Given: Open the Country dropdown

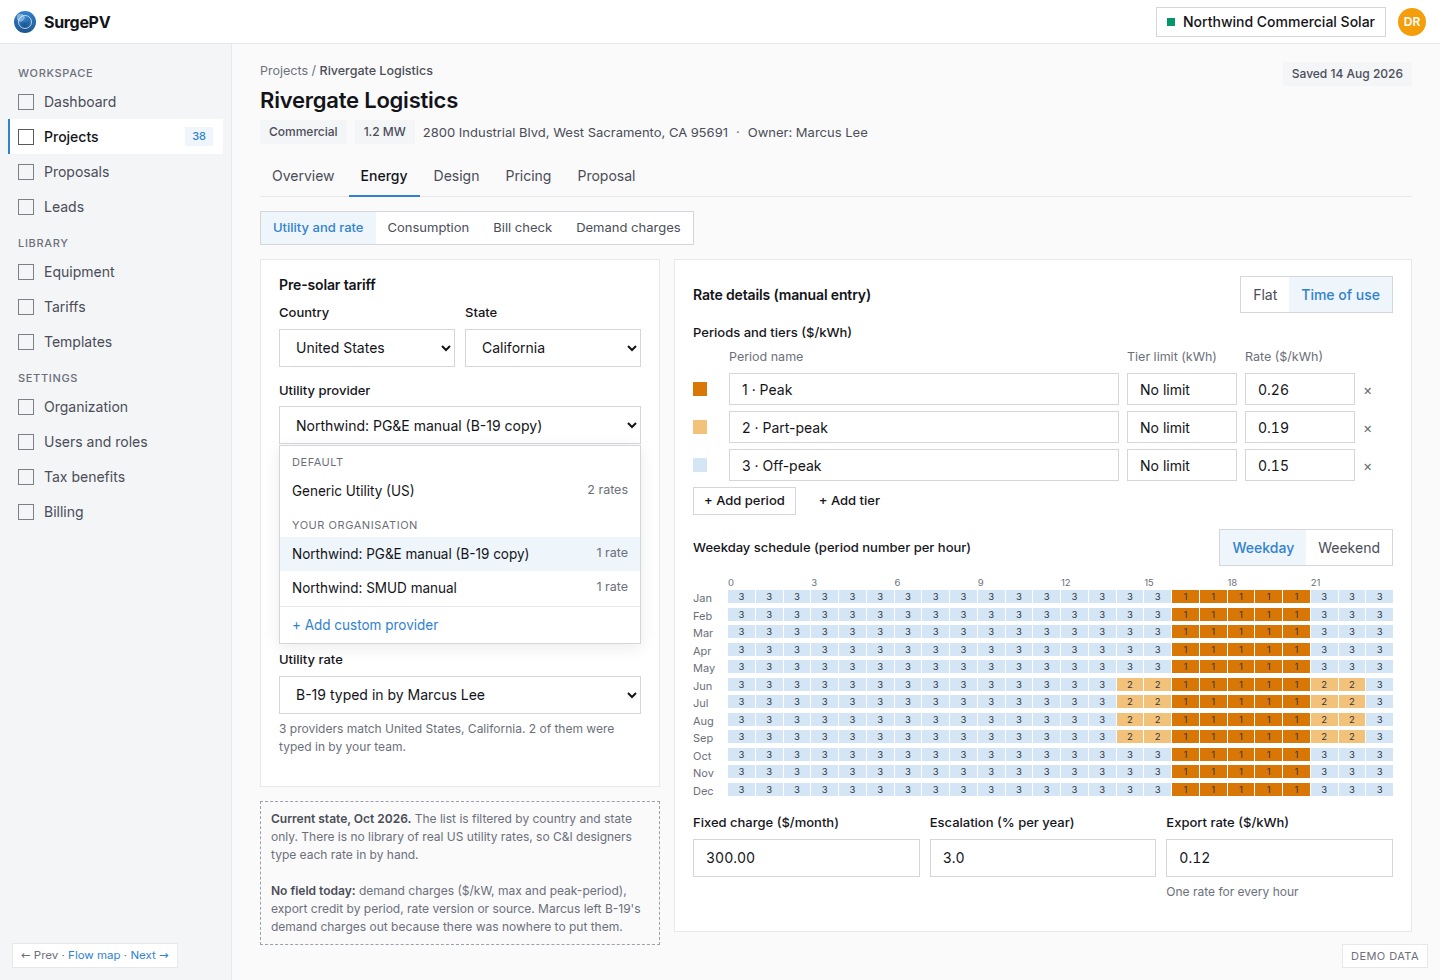Looking at the screenshot, I should point(367,348).
